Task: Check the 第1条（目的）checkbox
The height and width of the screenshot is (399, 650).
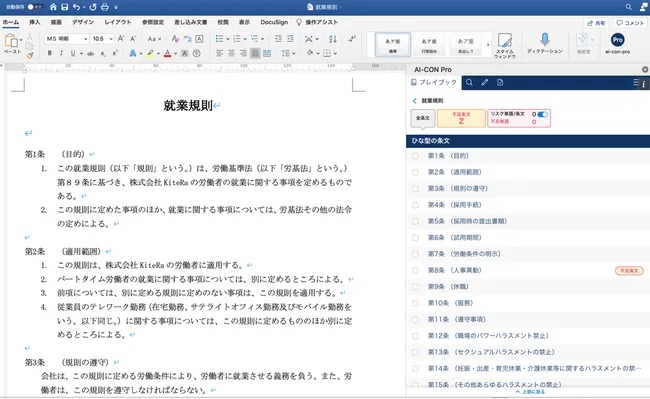Action: click(415, 156)
